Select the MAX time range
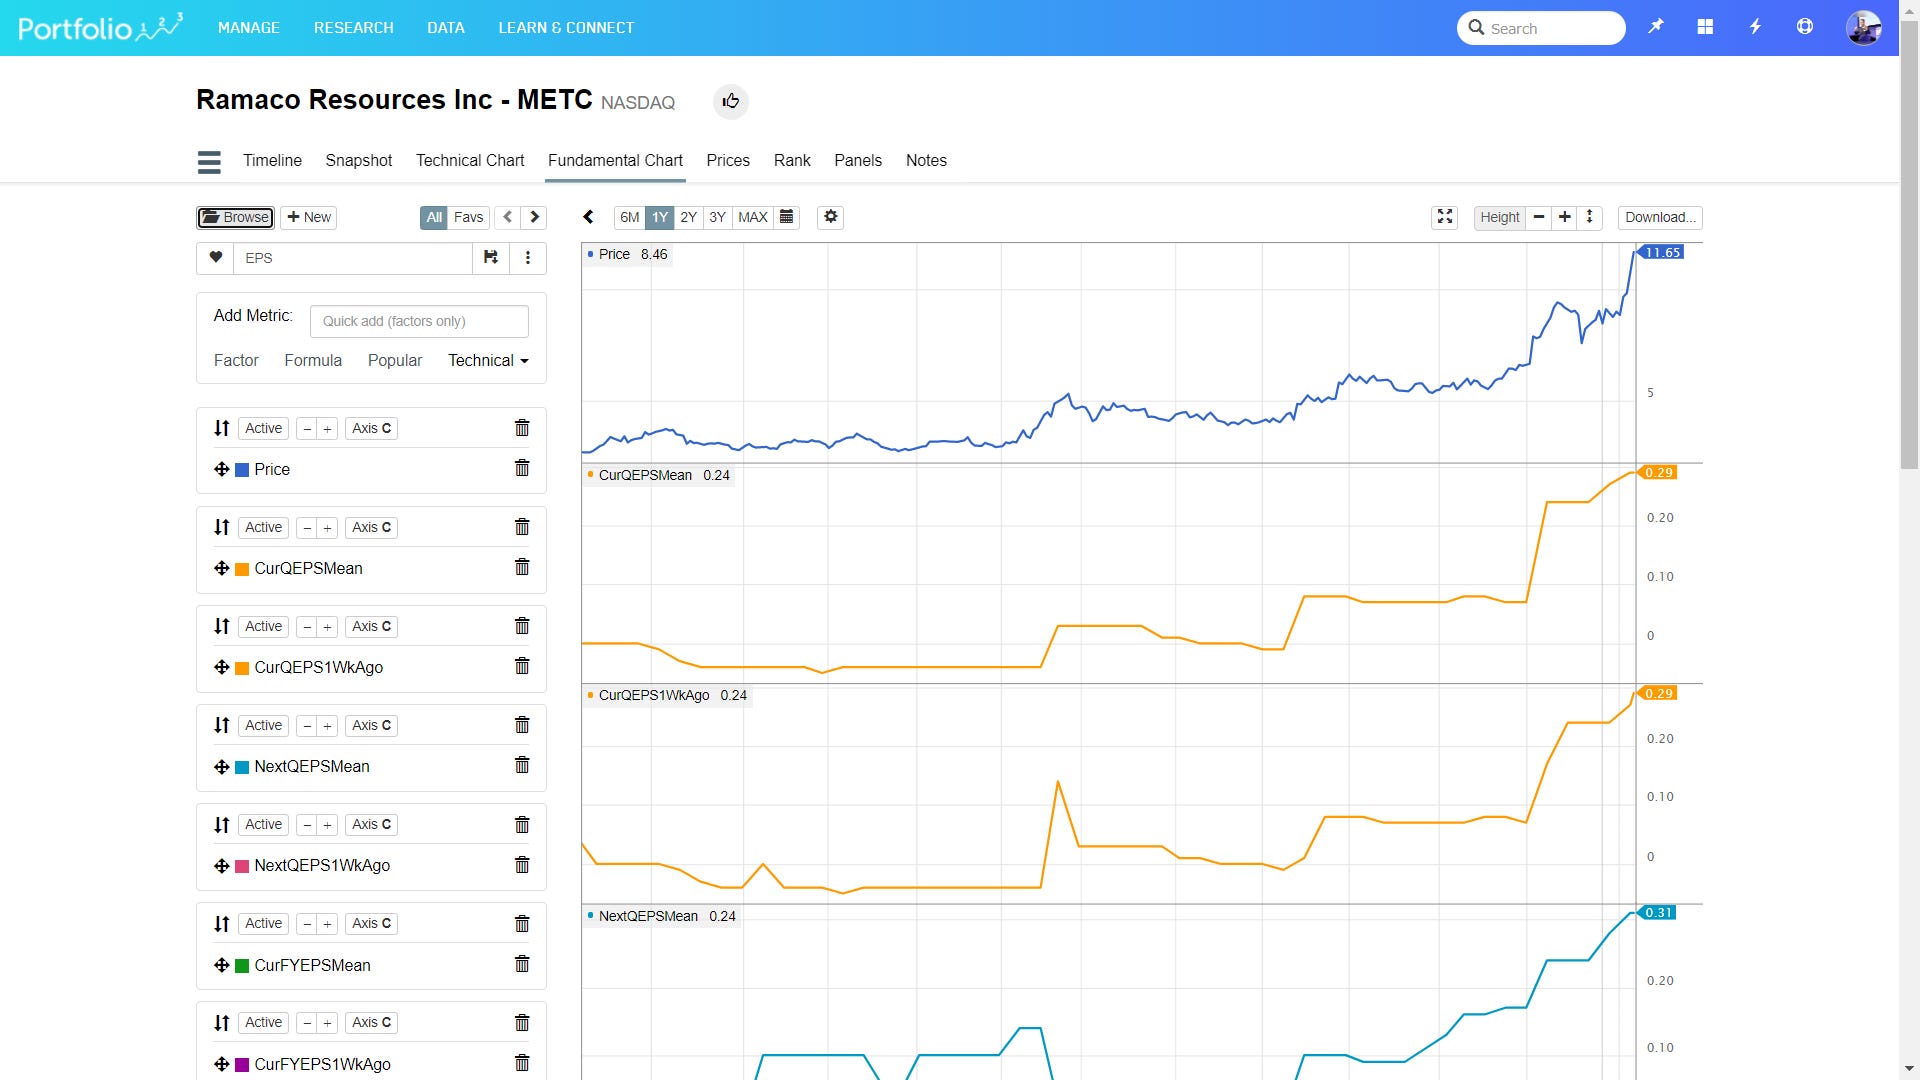Image resolution: width=1920 pixels, height=1080 pixels. tap(752, 217)
